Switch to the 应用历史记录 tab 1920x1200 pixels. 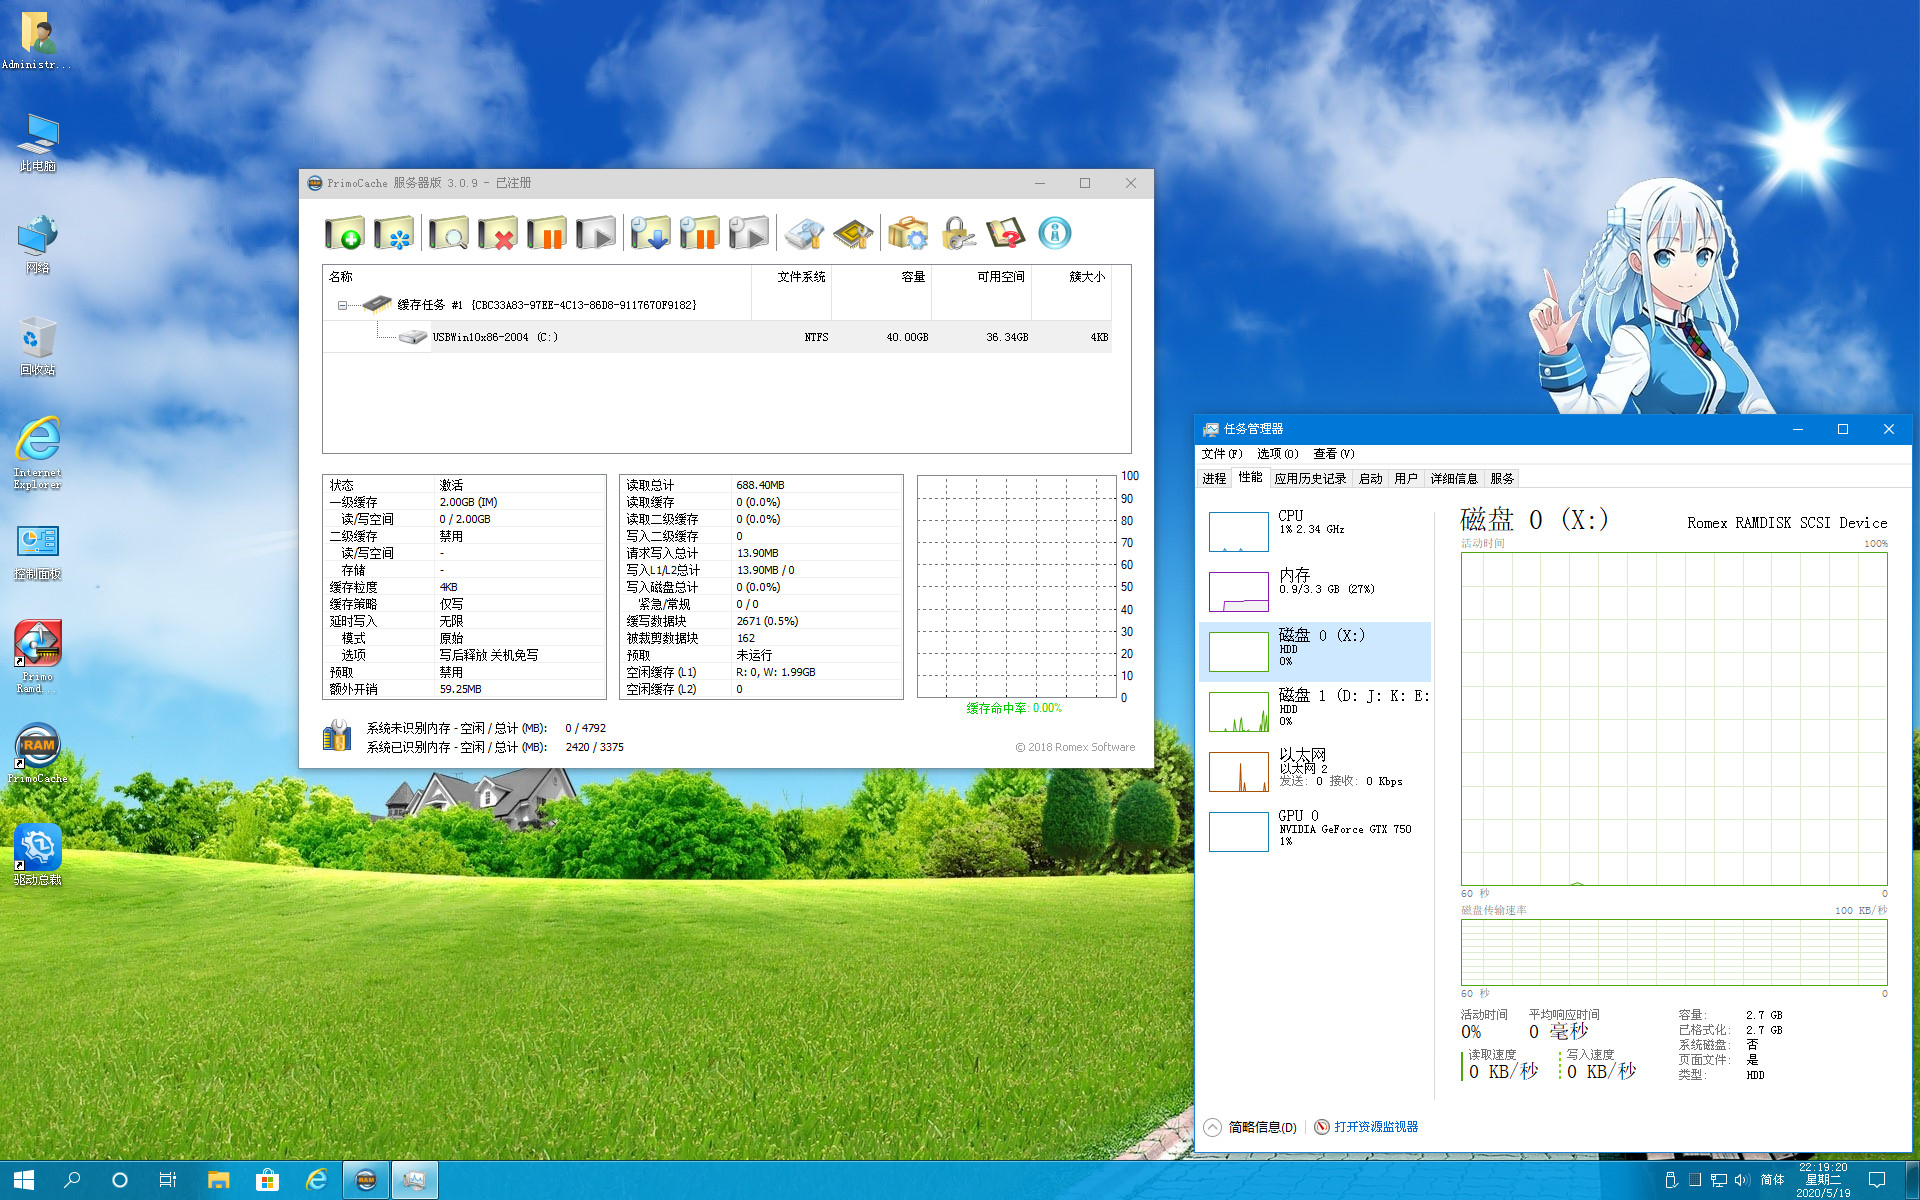coord(1310,479)
